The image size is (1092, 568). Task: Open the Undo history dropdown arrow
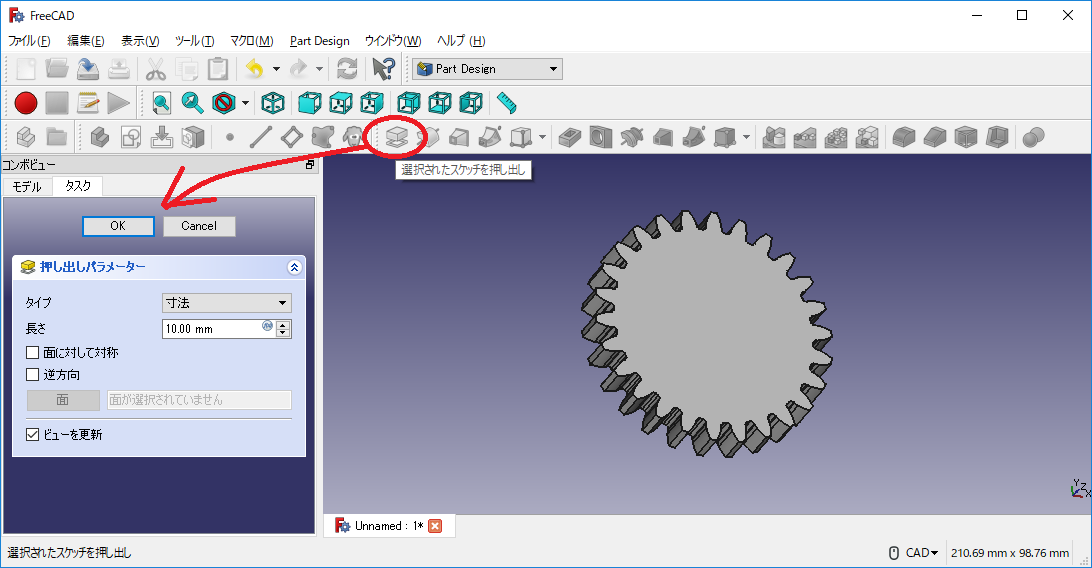[x=276, y=69]
